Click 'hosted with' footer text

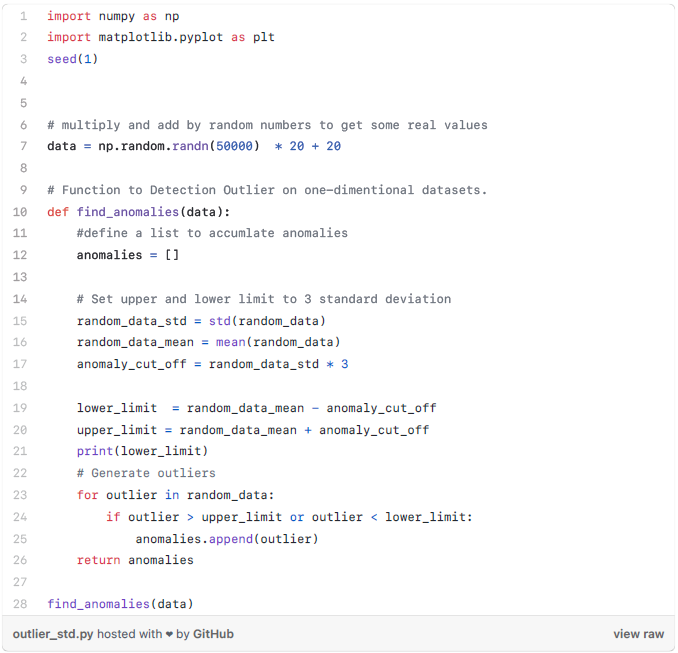(x=129, y=634)
